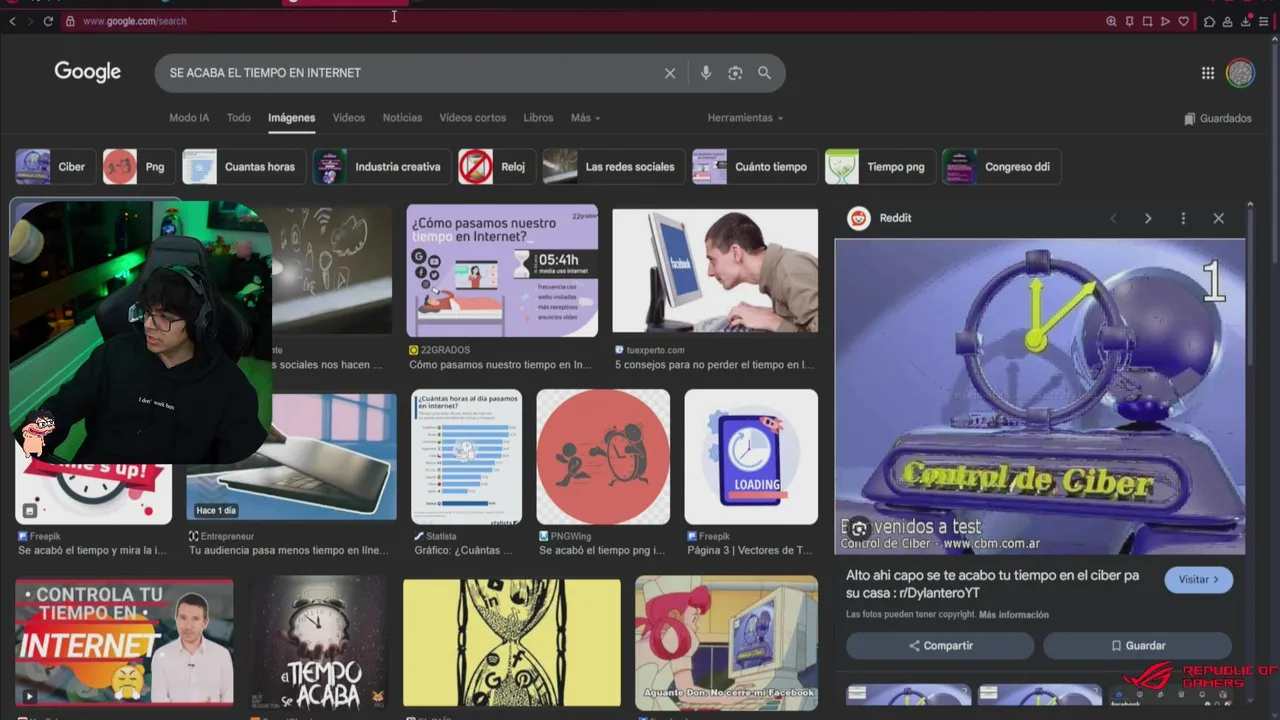Open the Reddit source icon in preview
This screenshot has height=720, width=1280.
859,218
